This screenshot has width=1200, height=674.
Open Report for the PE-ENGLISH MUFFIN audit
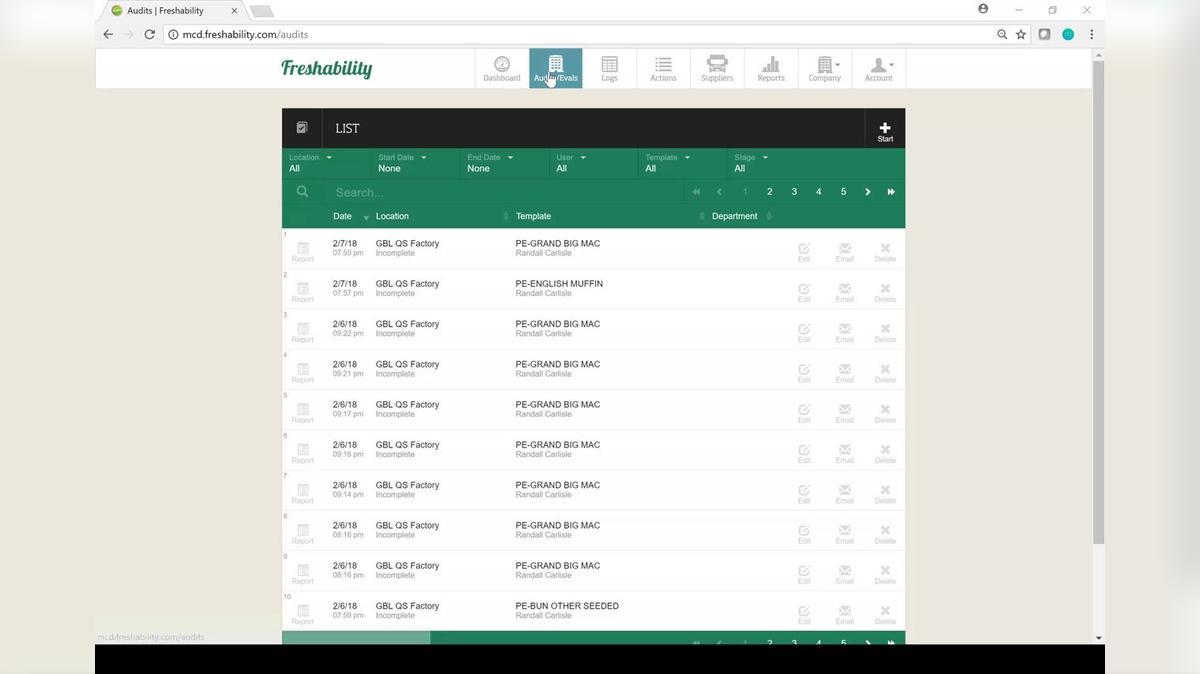click(x=303, y=291)
